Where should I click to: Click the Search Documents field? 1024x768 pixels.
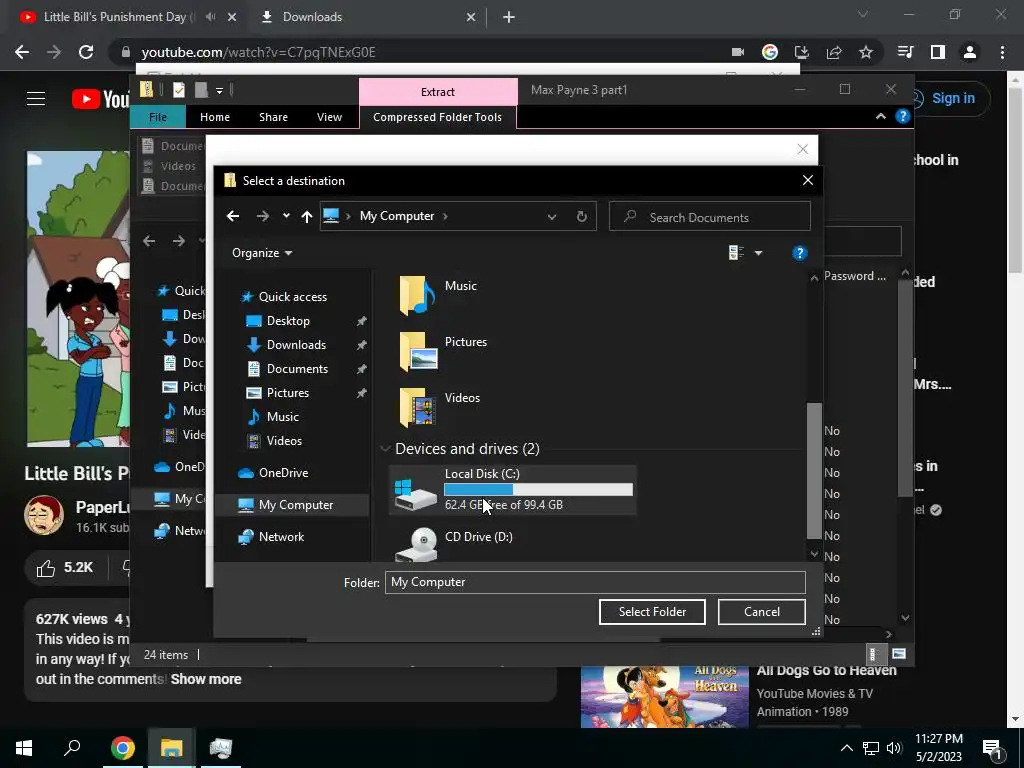tap(710, 217)
